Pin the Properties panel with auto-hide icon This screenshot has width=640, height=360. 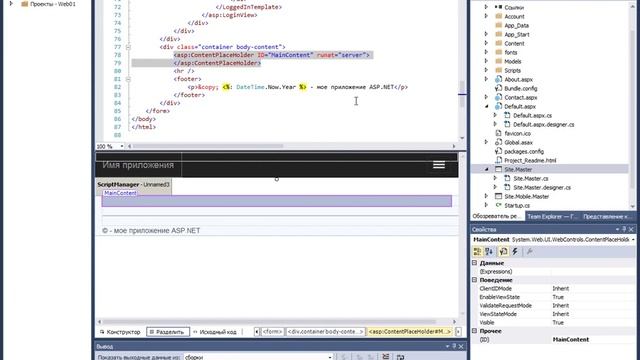point(624,229)
